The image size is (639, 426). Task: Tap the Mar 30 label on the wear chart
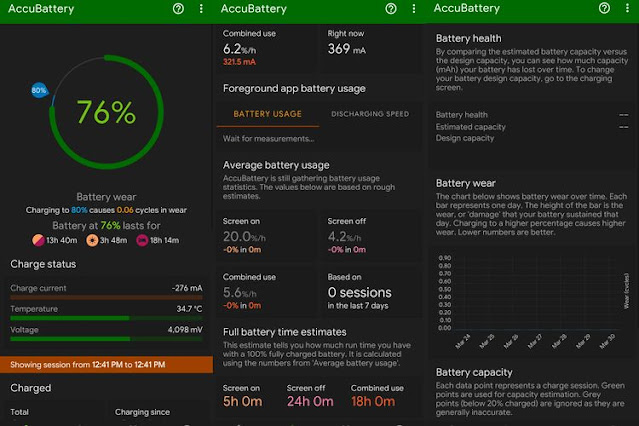(607, 341)
